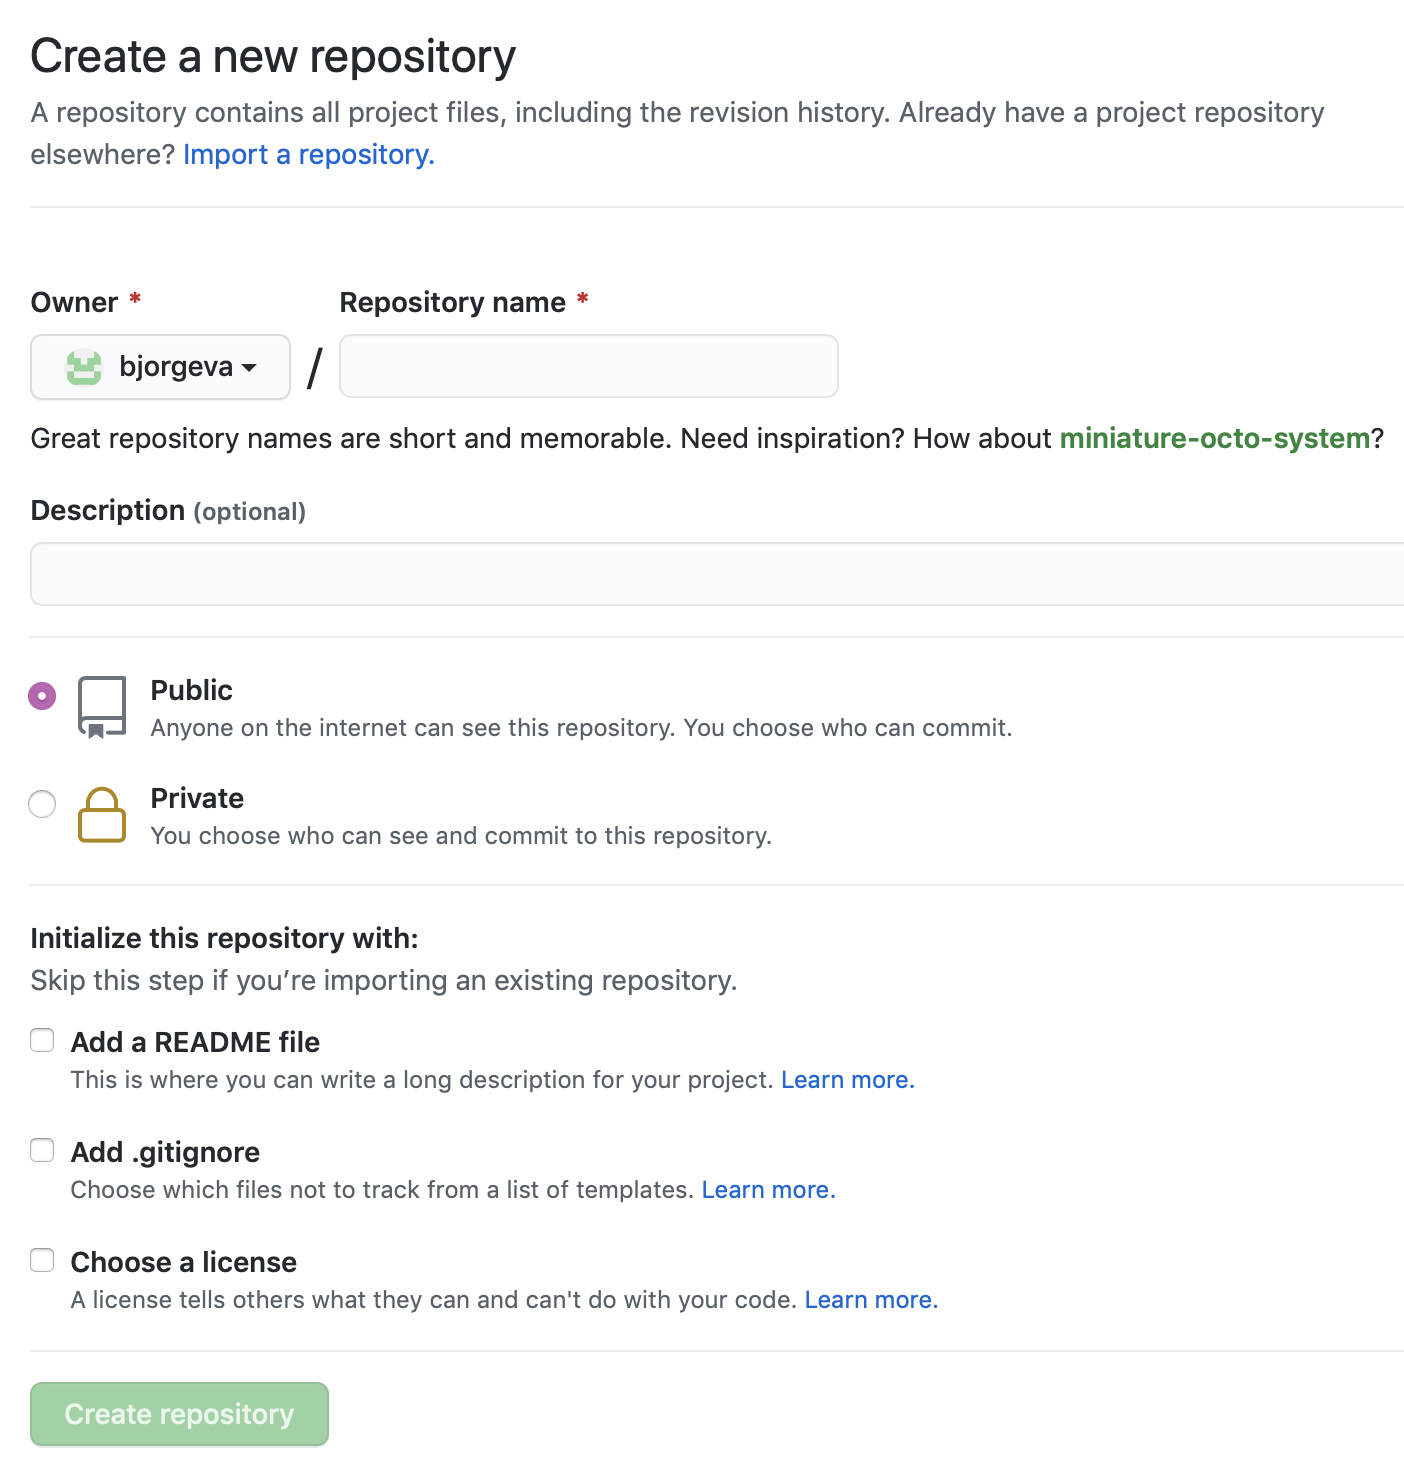1404x1458 pixels.
Task: Click the Repository name field
Action: (x=589, y=366)
